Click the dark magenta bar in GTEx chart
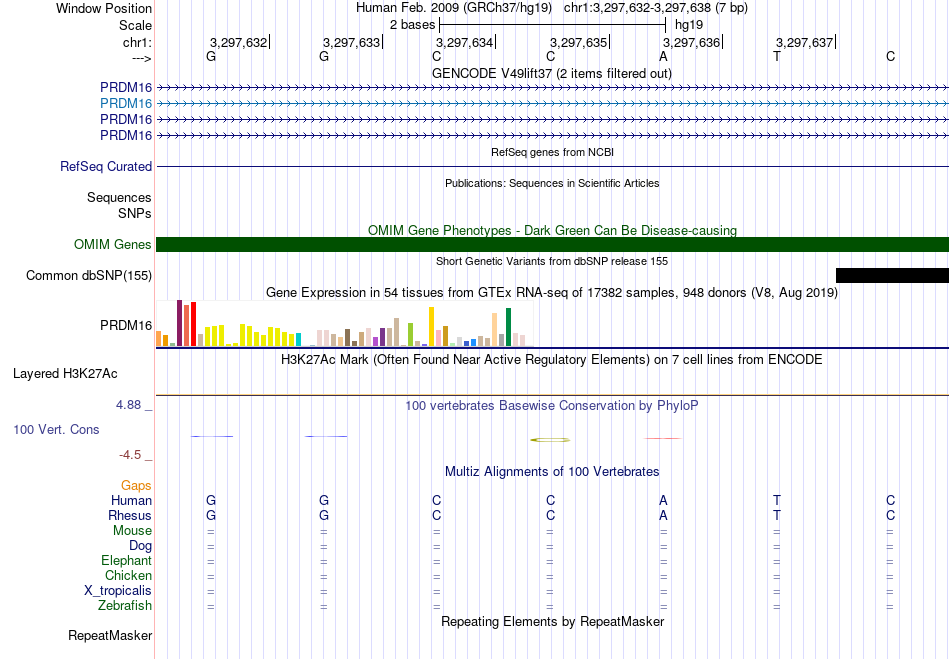 179,323
